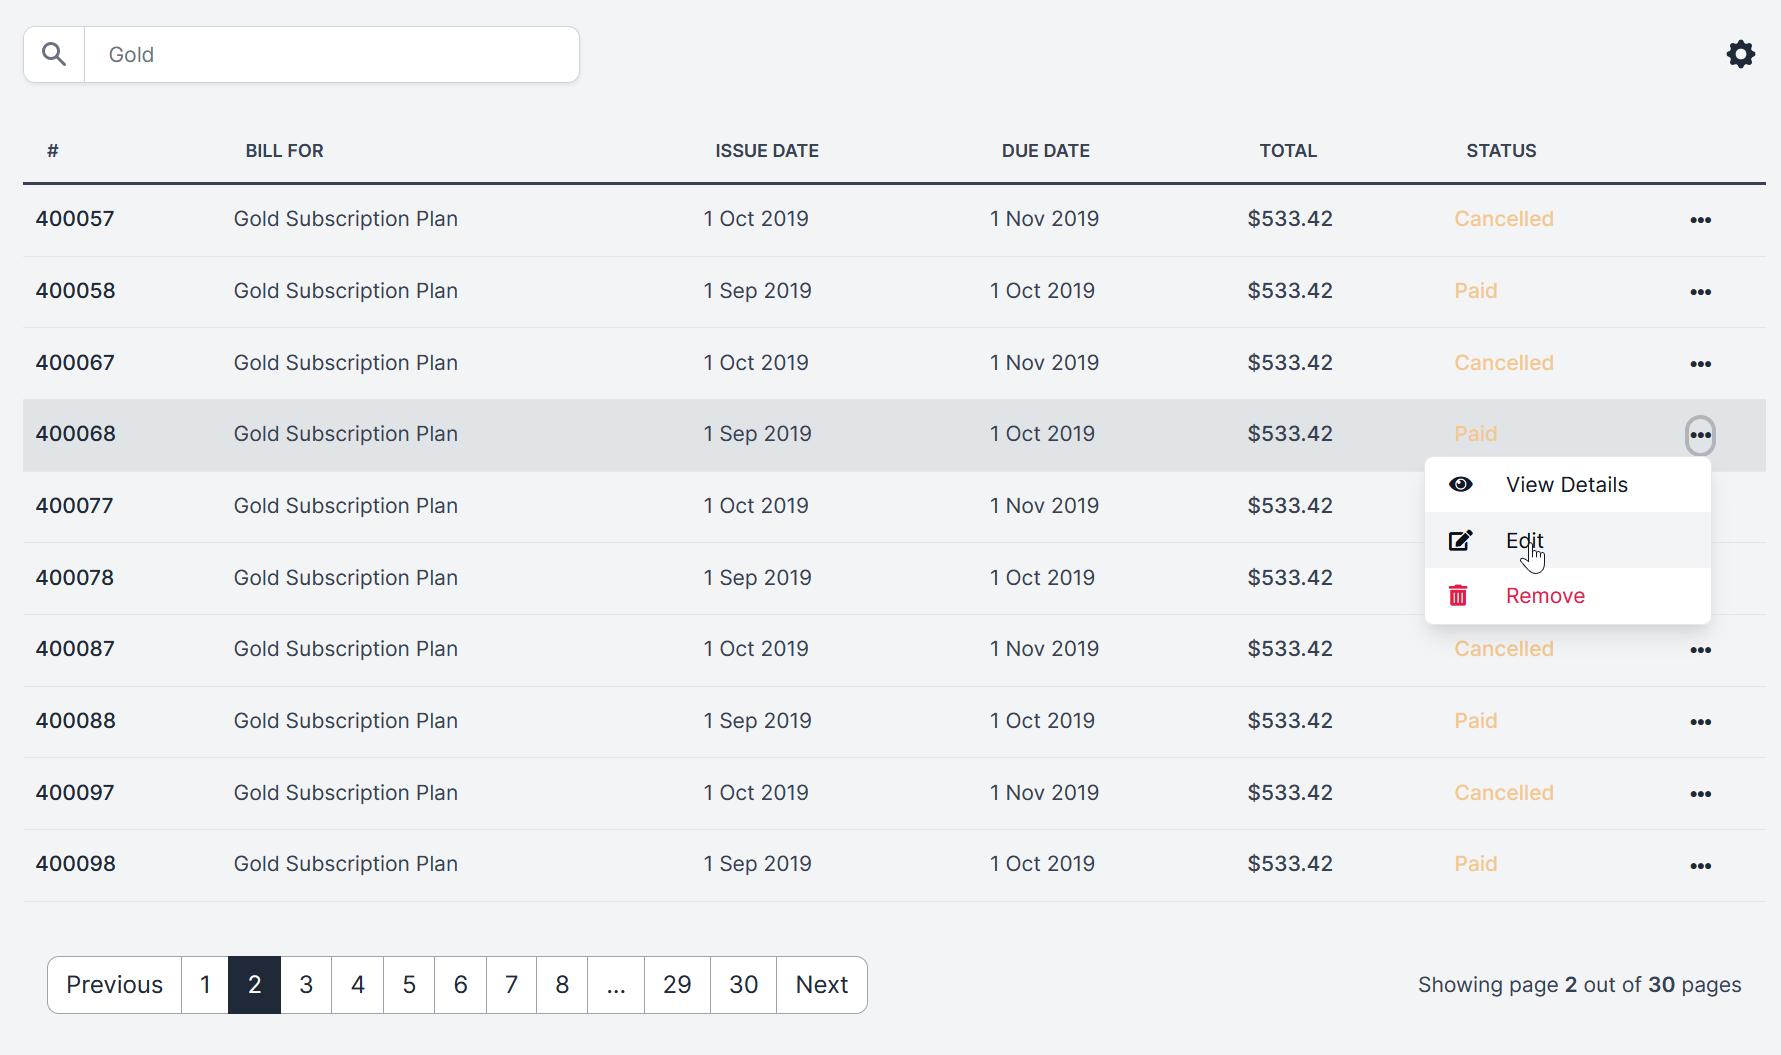Go to the Previous page
The height and width of the screenshot is (1055, 1781).
click(x=114, y=985)
